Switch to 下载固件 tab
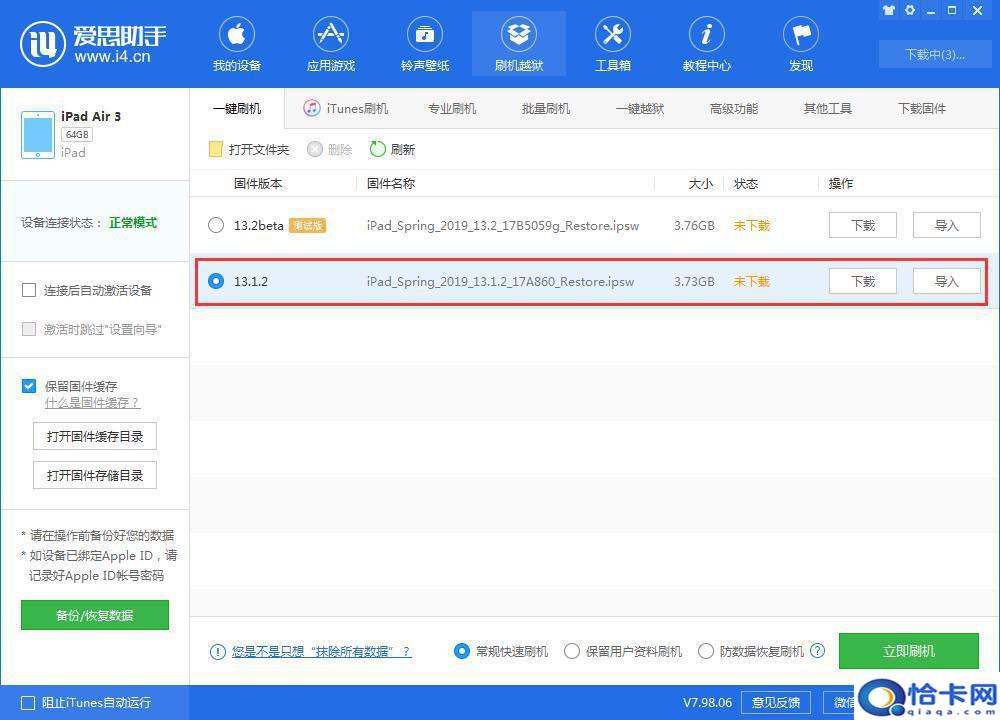Image resolution: width=1000 pixels, height=720 pixels. pos(922,108)
